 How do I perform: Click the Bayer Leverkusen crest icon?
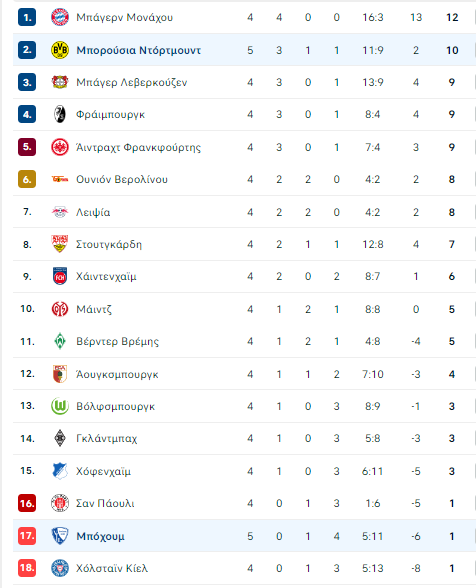pyautogui.click(x=60, y=82)
